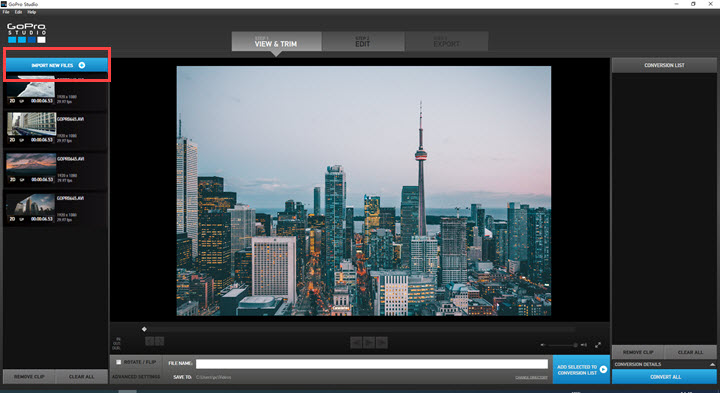
Task: Select the skyscrapers clip thumbnail
Action: click(x=32, y=204)
